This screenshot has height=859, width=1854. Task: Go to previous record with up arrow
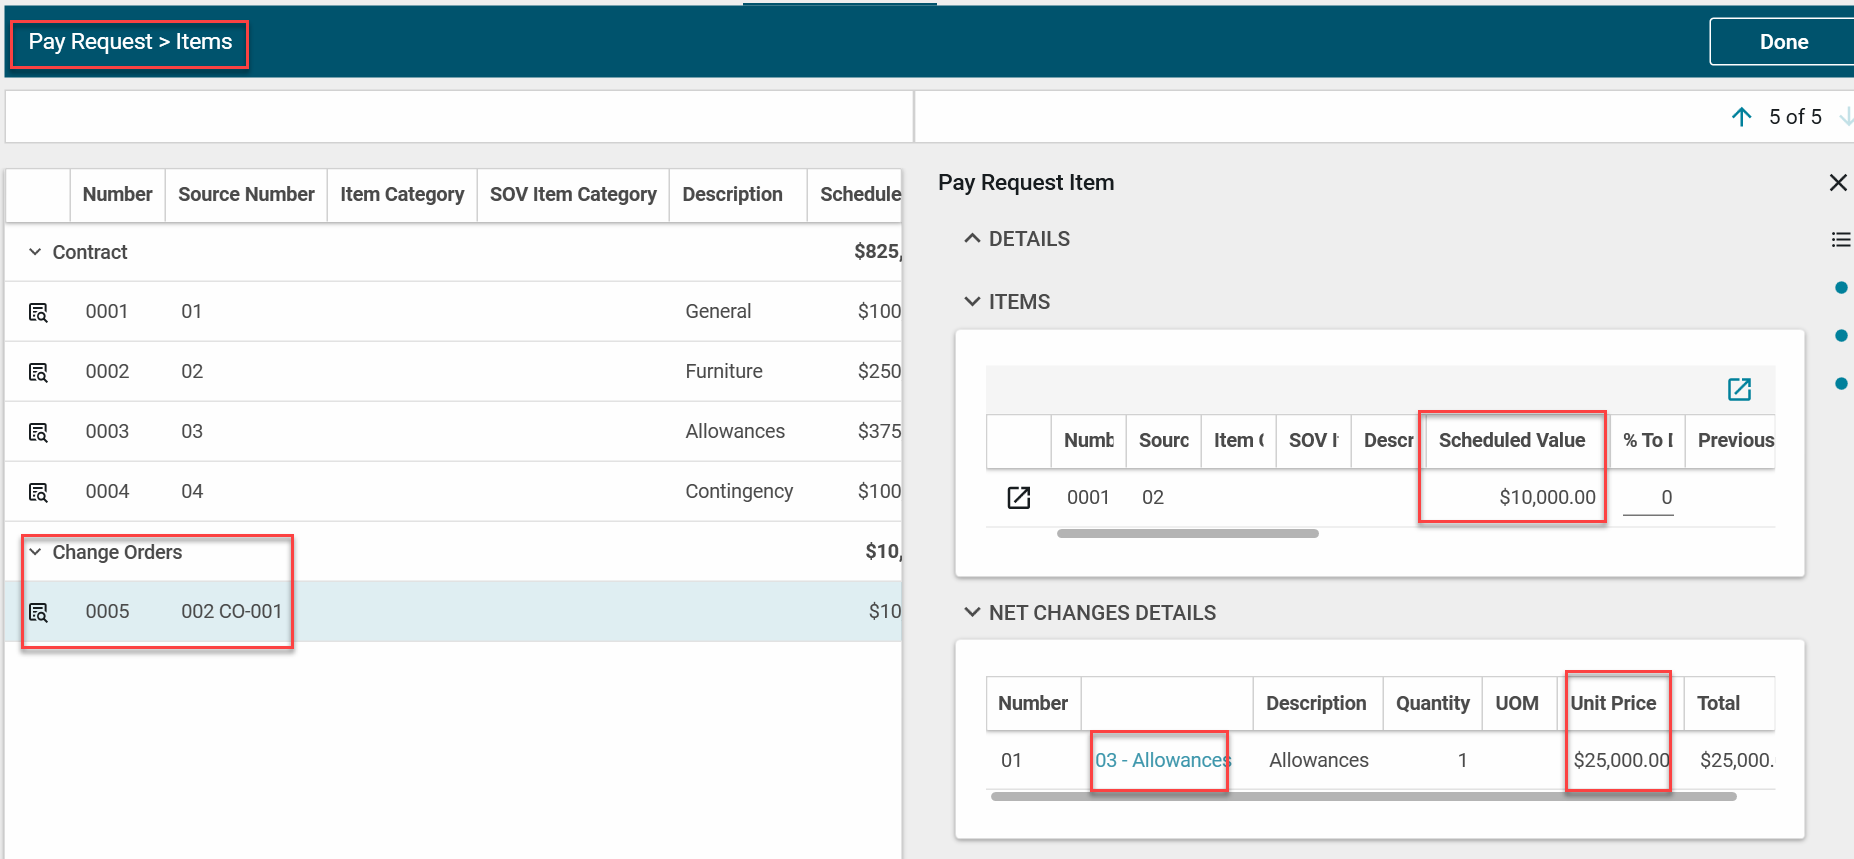coord(1741,117)
